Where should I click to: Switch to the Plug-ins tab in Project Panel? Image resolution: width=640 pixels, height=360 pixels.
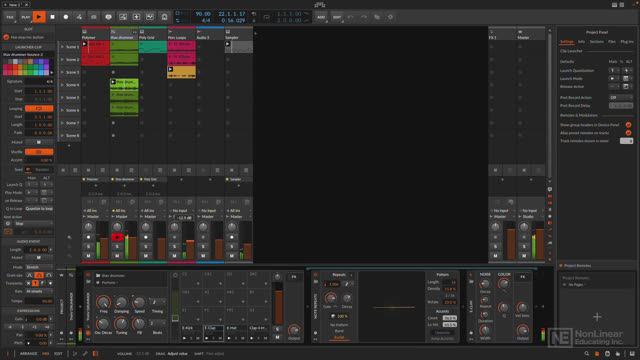(x=627, y=42)
